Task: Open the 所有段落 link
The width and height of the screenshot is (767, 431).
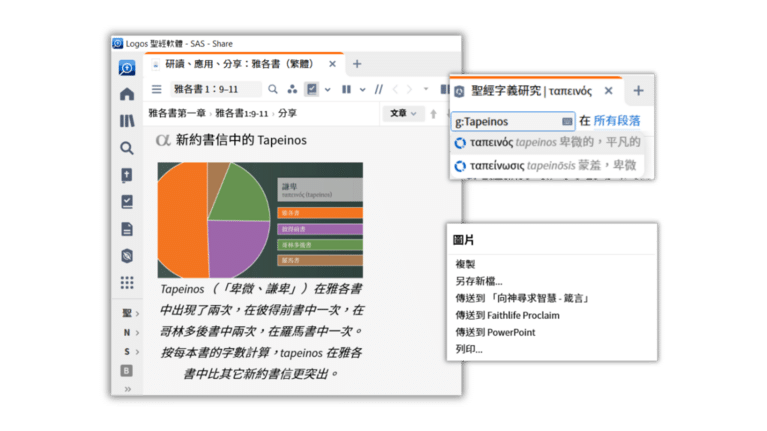Action: tap(616, 121)
